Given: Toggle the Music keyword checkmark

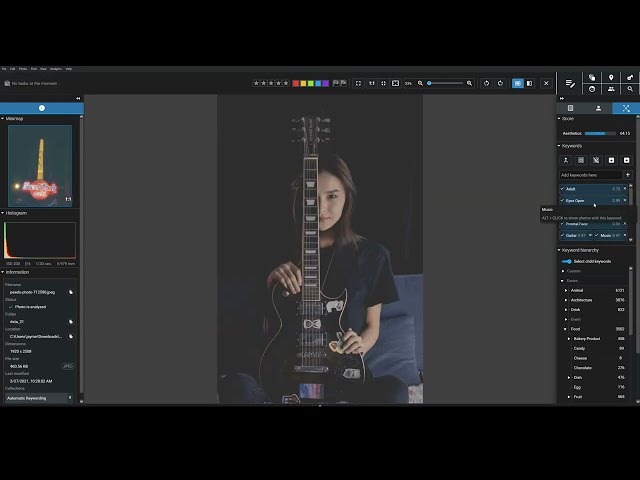Looking at the screenshot, I should [x=597, y=236].
